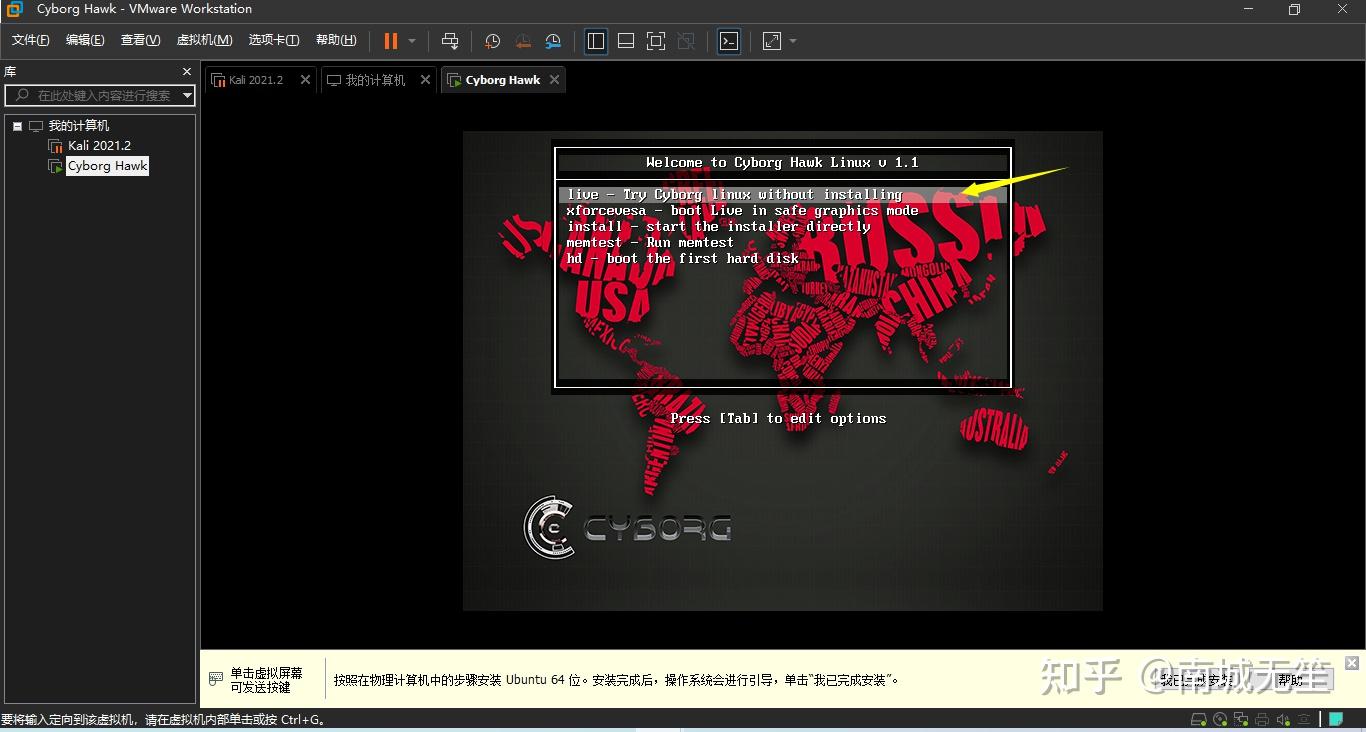Click the printer status icon
Screen dimensions: 1366x732
[x=1262, y=719]
